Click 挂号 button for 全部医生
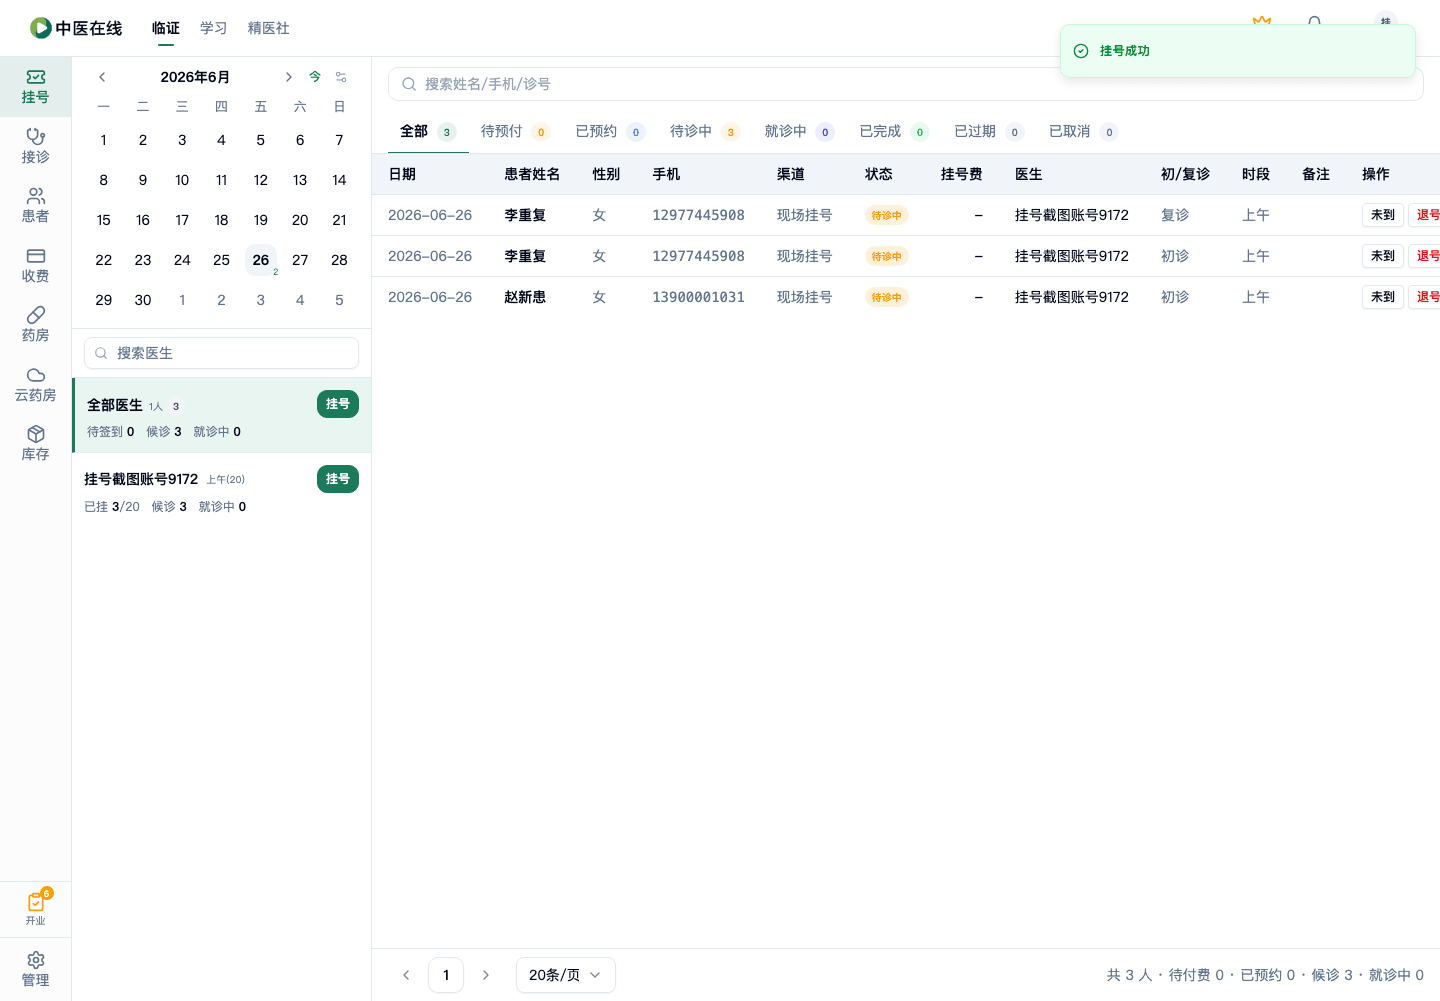The width and height of the screenshot is (1440, 1001). coord(338,404)
